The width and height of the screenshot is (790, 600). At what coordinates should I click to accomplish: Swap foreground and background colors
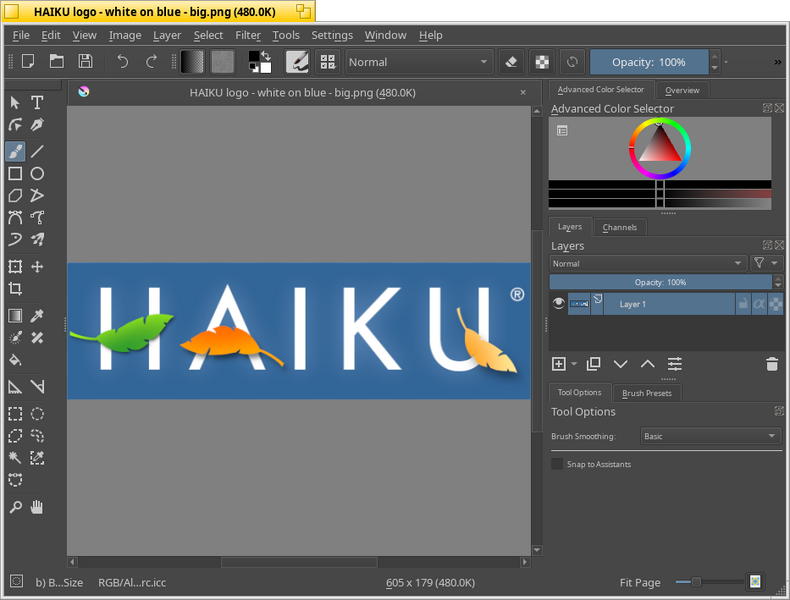[x=266, y=55]
